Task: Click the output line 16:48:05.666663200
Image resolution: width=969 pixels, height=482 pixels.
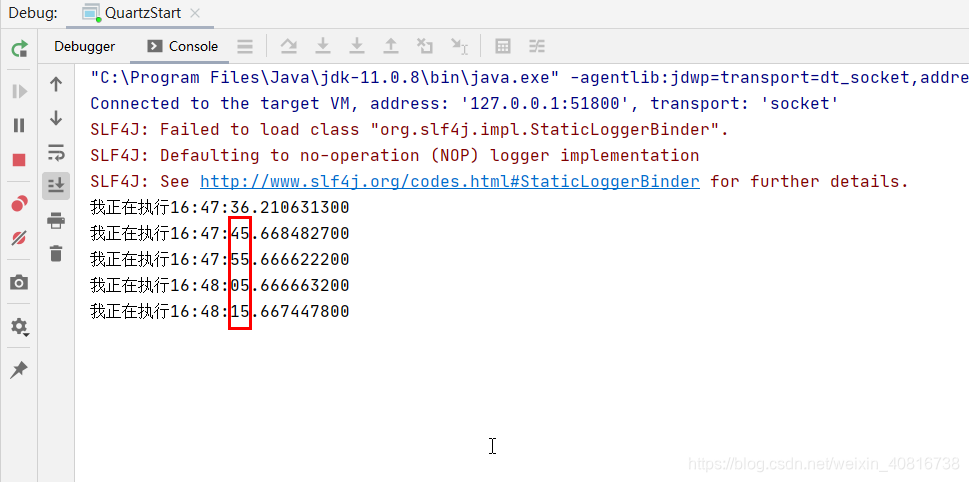Action: (220, 285)
